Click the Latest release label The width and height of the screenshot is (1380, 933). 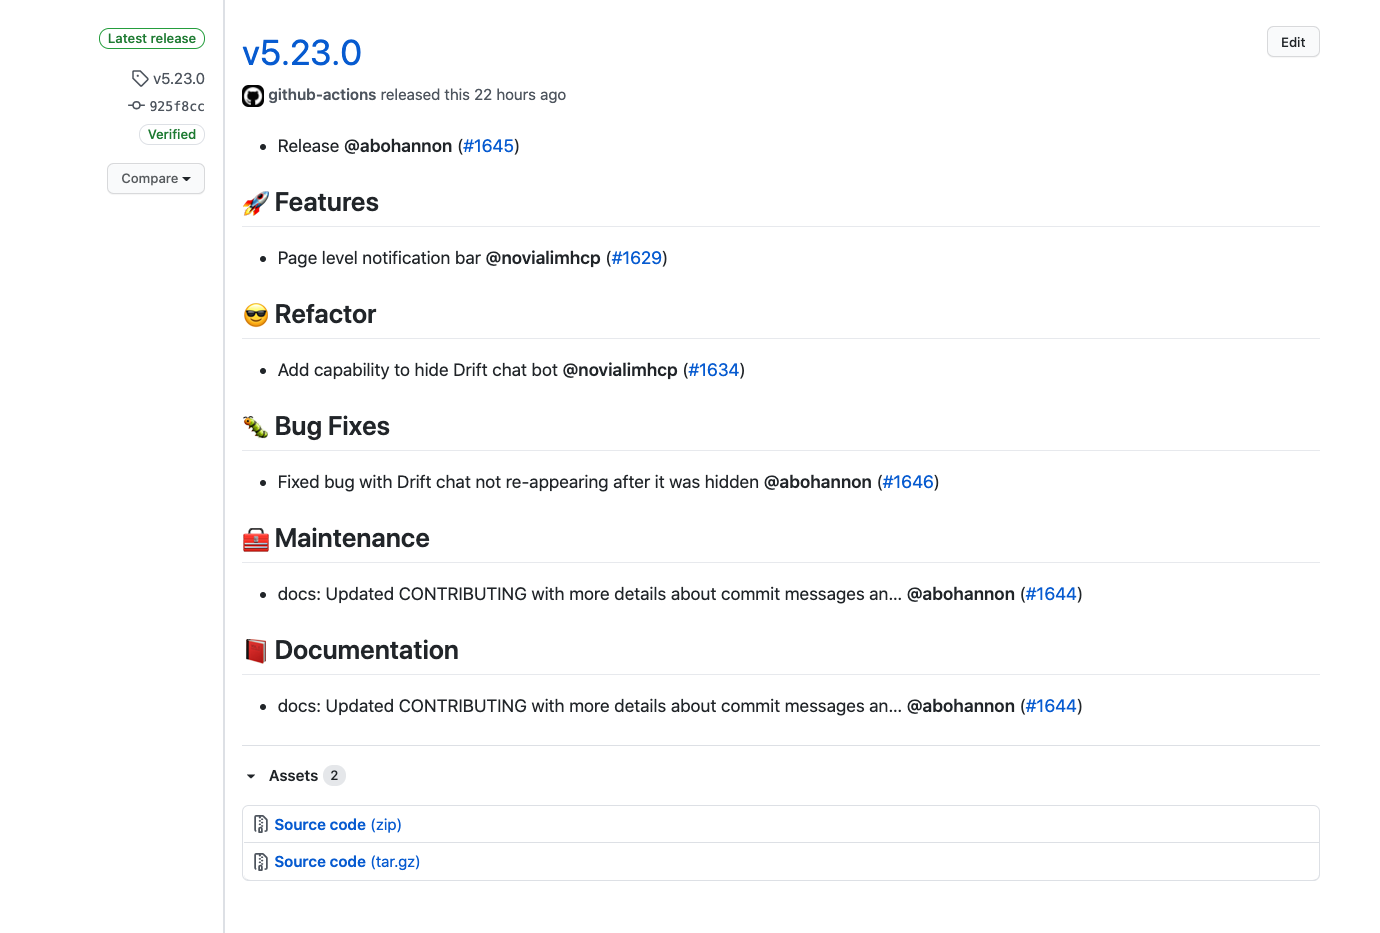(152, 38)
